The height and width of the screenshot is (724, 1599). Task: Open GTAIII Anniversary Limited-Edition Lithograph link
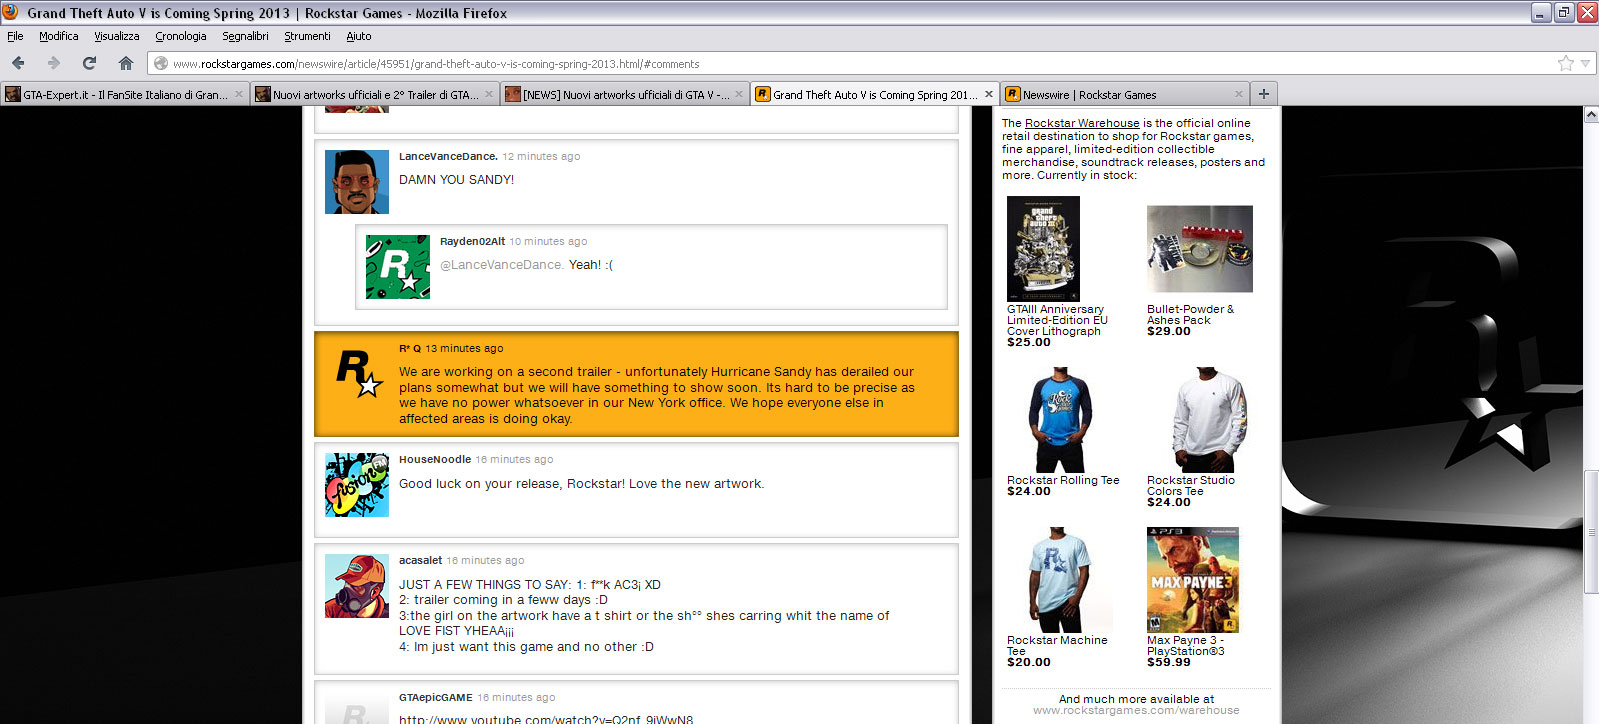[1057, 320]
